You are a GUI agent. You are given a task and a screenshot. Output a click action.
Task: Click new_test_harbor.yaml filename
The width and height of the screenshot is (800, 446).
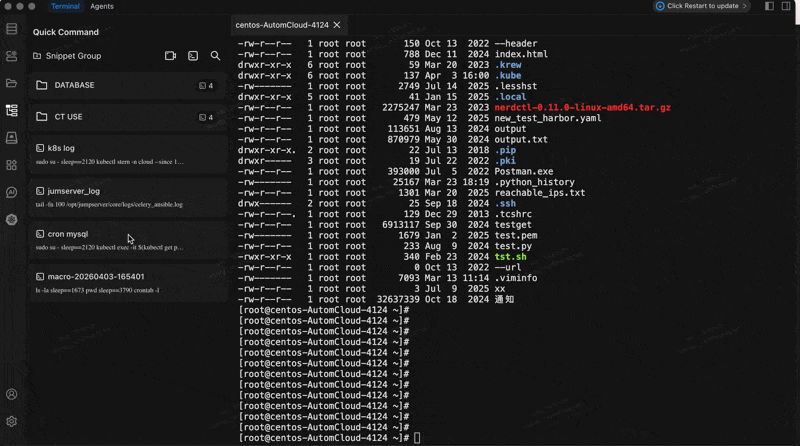point(547,118)
